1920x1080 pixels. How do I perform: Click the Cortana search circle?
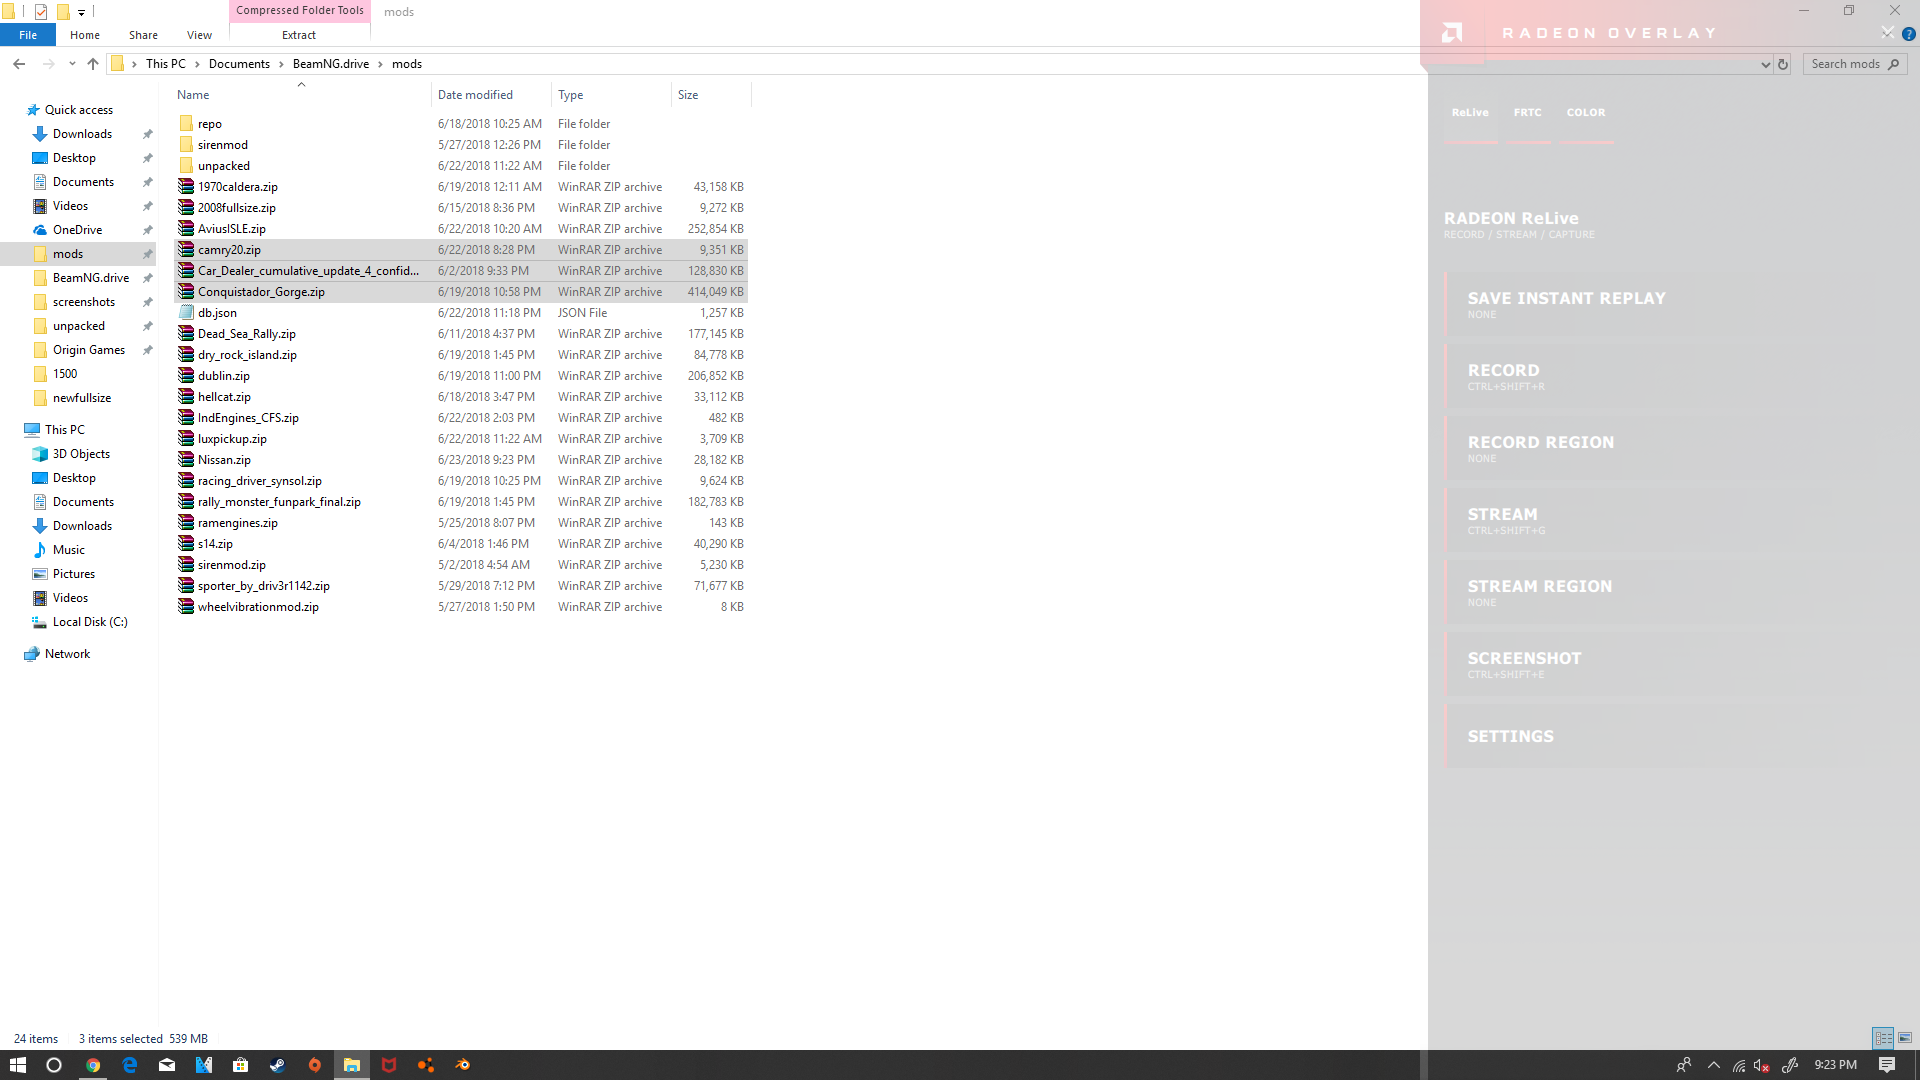point(54,1065)
